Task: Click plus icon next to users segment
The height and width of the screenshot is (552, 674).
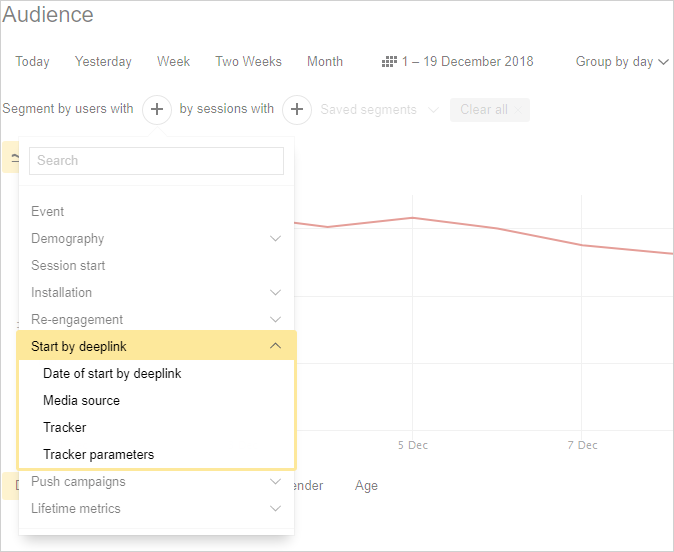Action: [157, 110]
